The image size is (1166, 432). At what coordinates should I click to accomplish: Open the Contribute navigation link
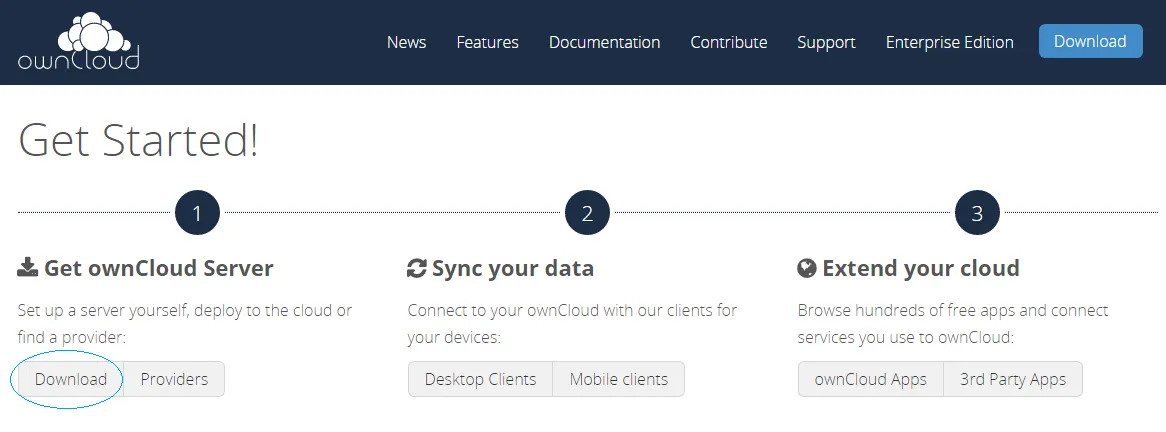coord(729,42)
